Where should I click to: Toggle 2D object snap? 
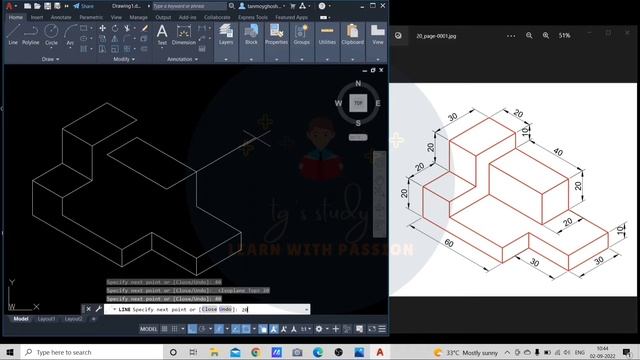tap(246, 329)
